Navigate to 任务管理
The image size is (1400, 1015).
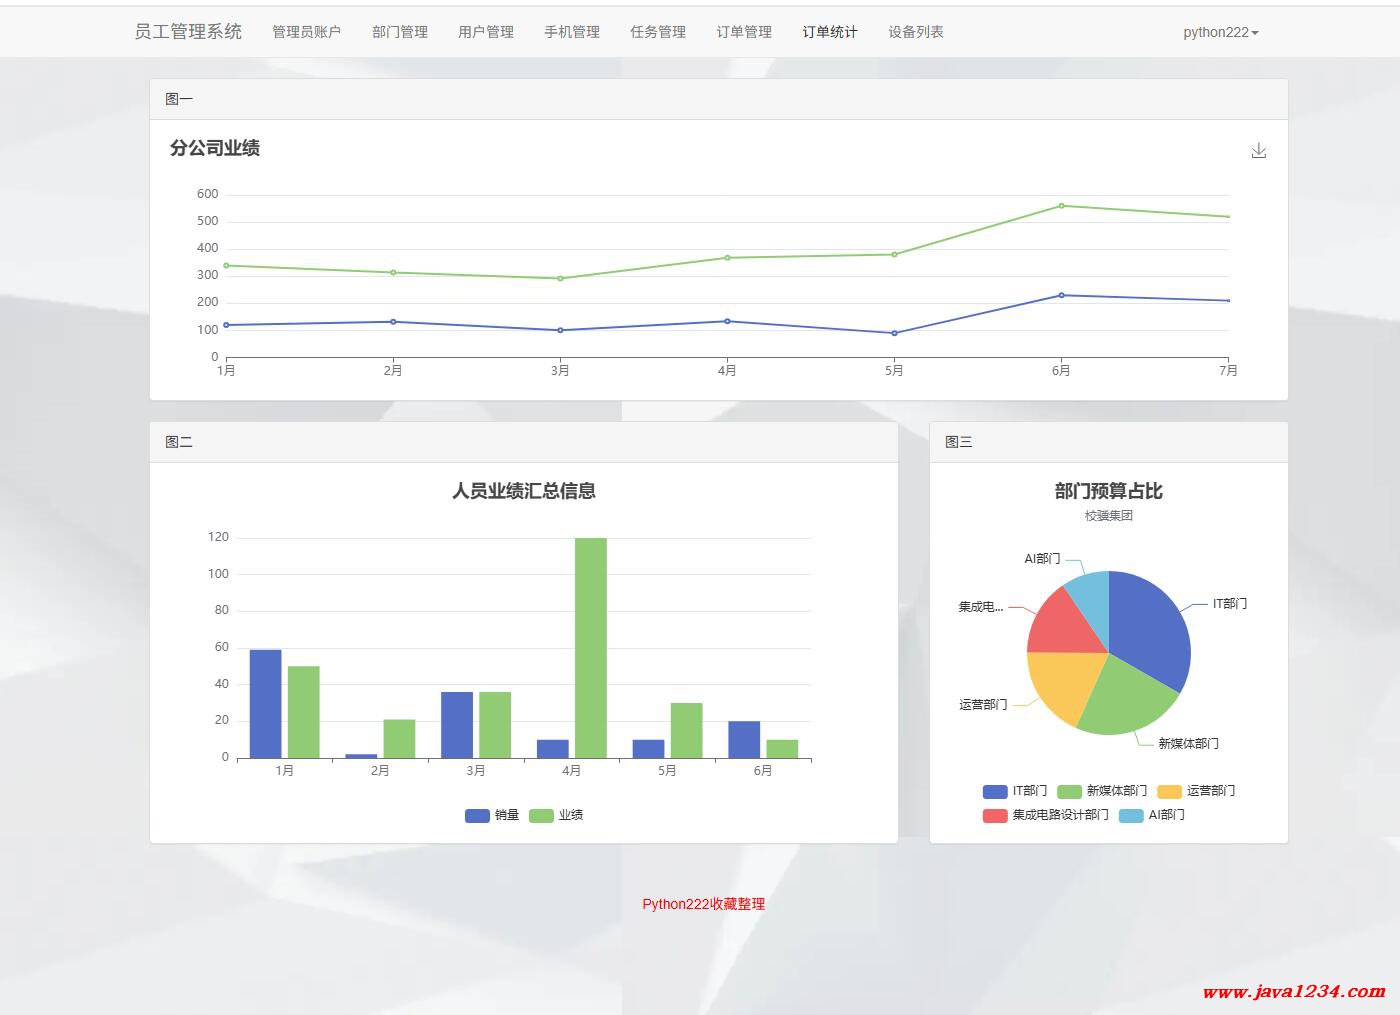[657, 32]
